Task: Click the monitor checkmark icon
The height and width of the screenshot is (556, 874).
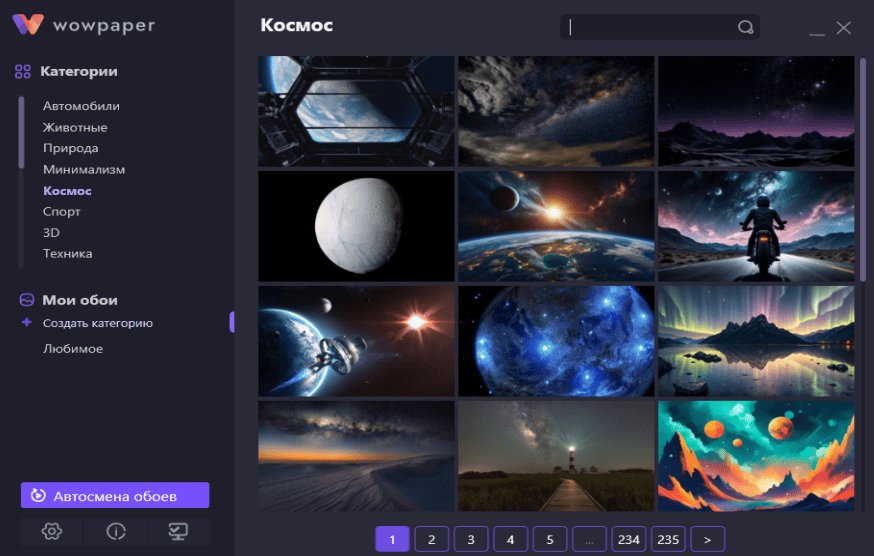Action: click(179, 531)
